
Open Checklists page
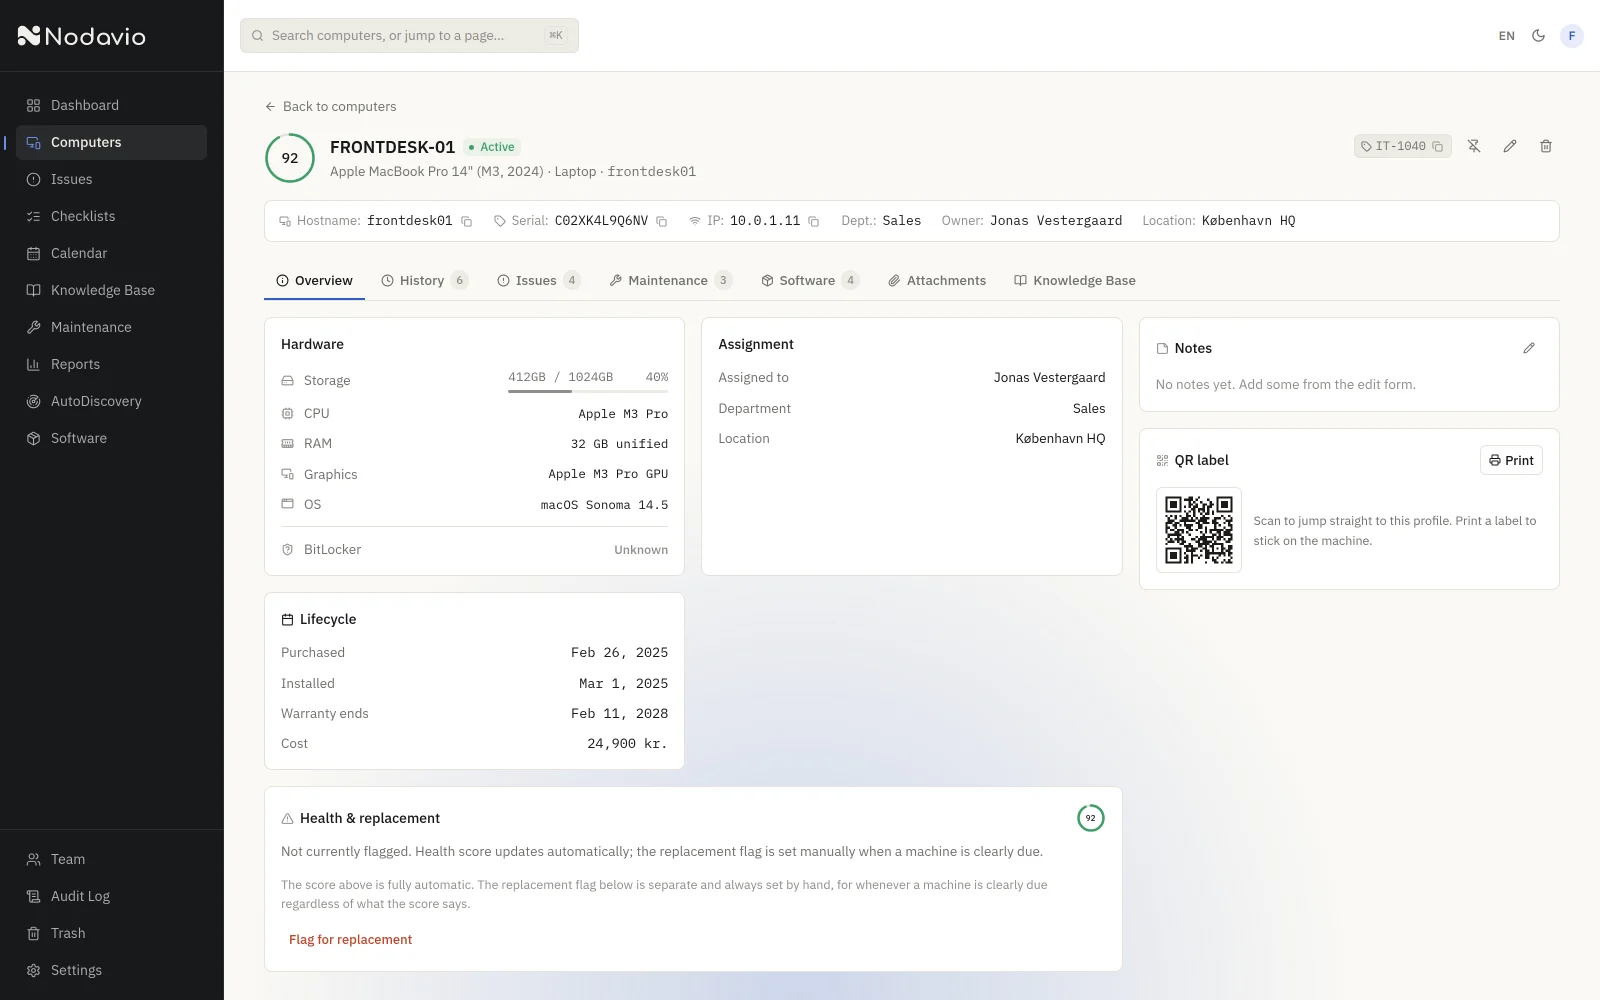tap(111, 216)
